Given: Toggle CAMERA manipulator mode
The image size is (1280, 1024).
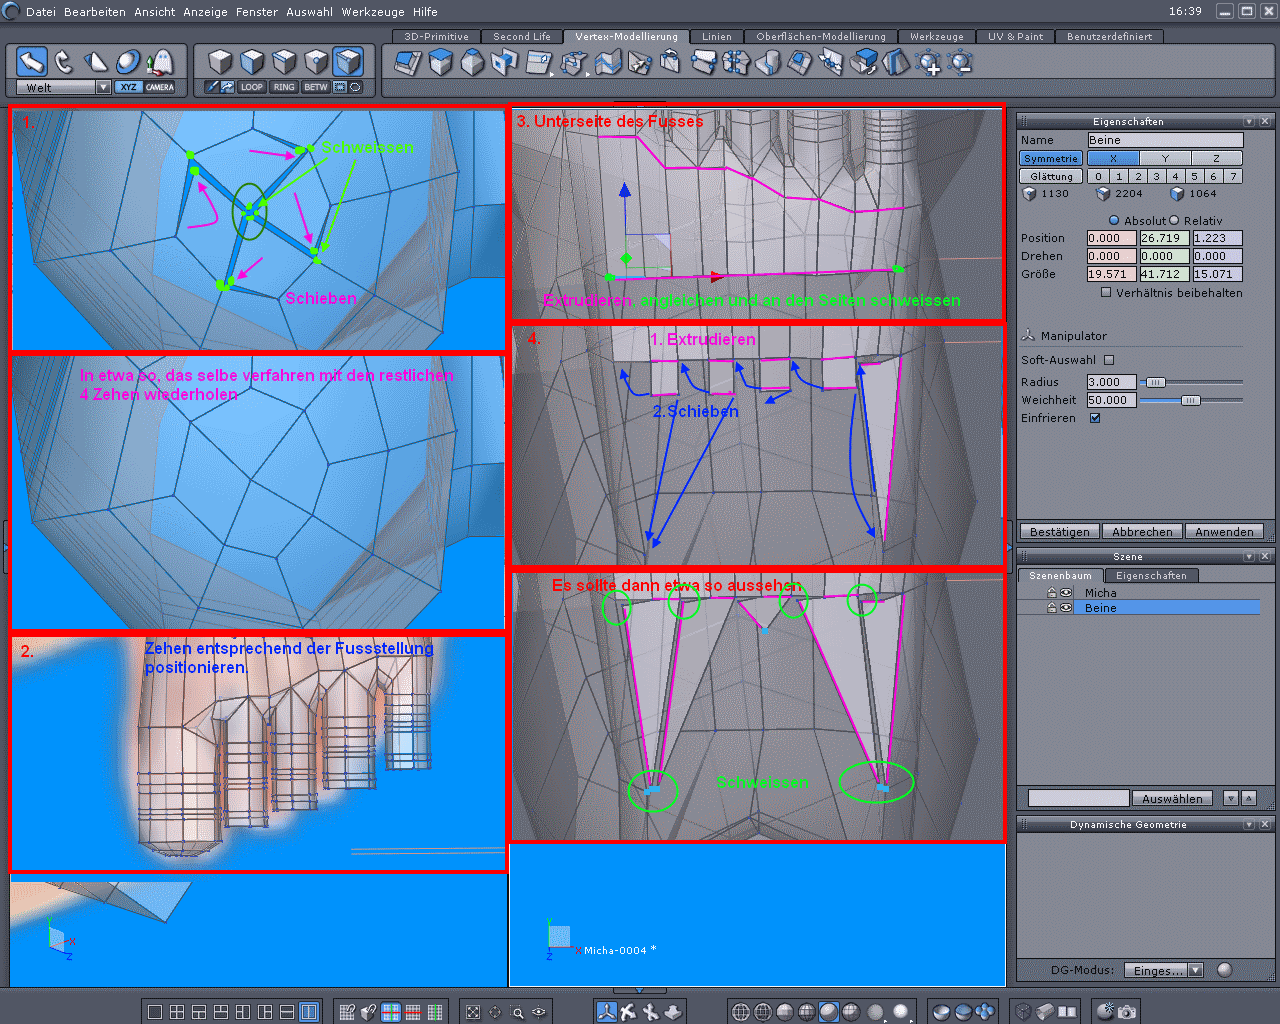Looking at the screenshot, I should point(160,87).
